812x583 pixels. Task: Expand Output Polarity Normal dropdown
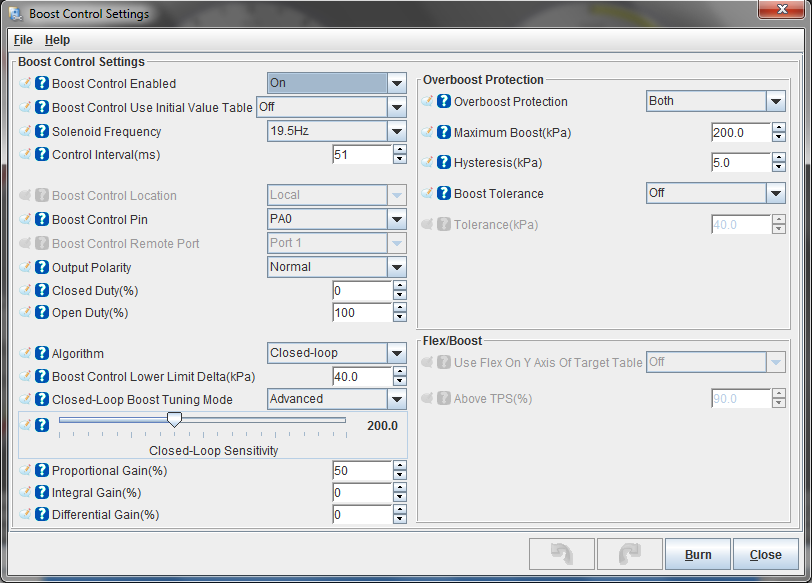(397, 267)
